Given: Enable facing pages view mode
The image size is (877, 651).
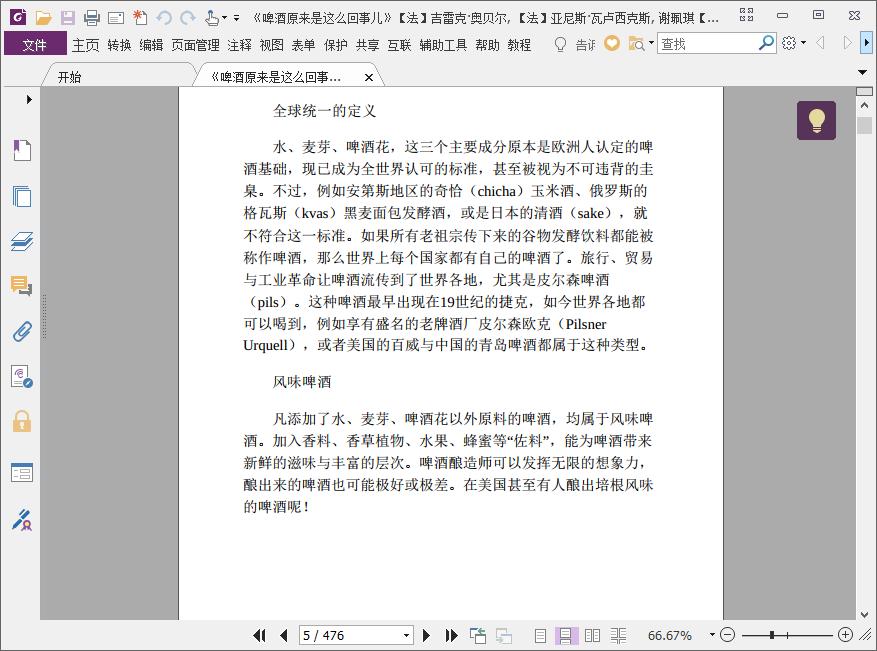Looking at the screenshot, I should 592,635.
